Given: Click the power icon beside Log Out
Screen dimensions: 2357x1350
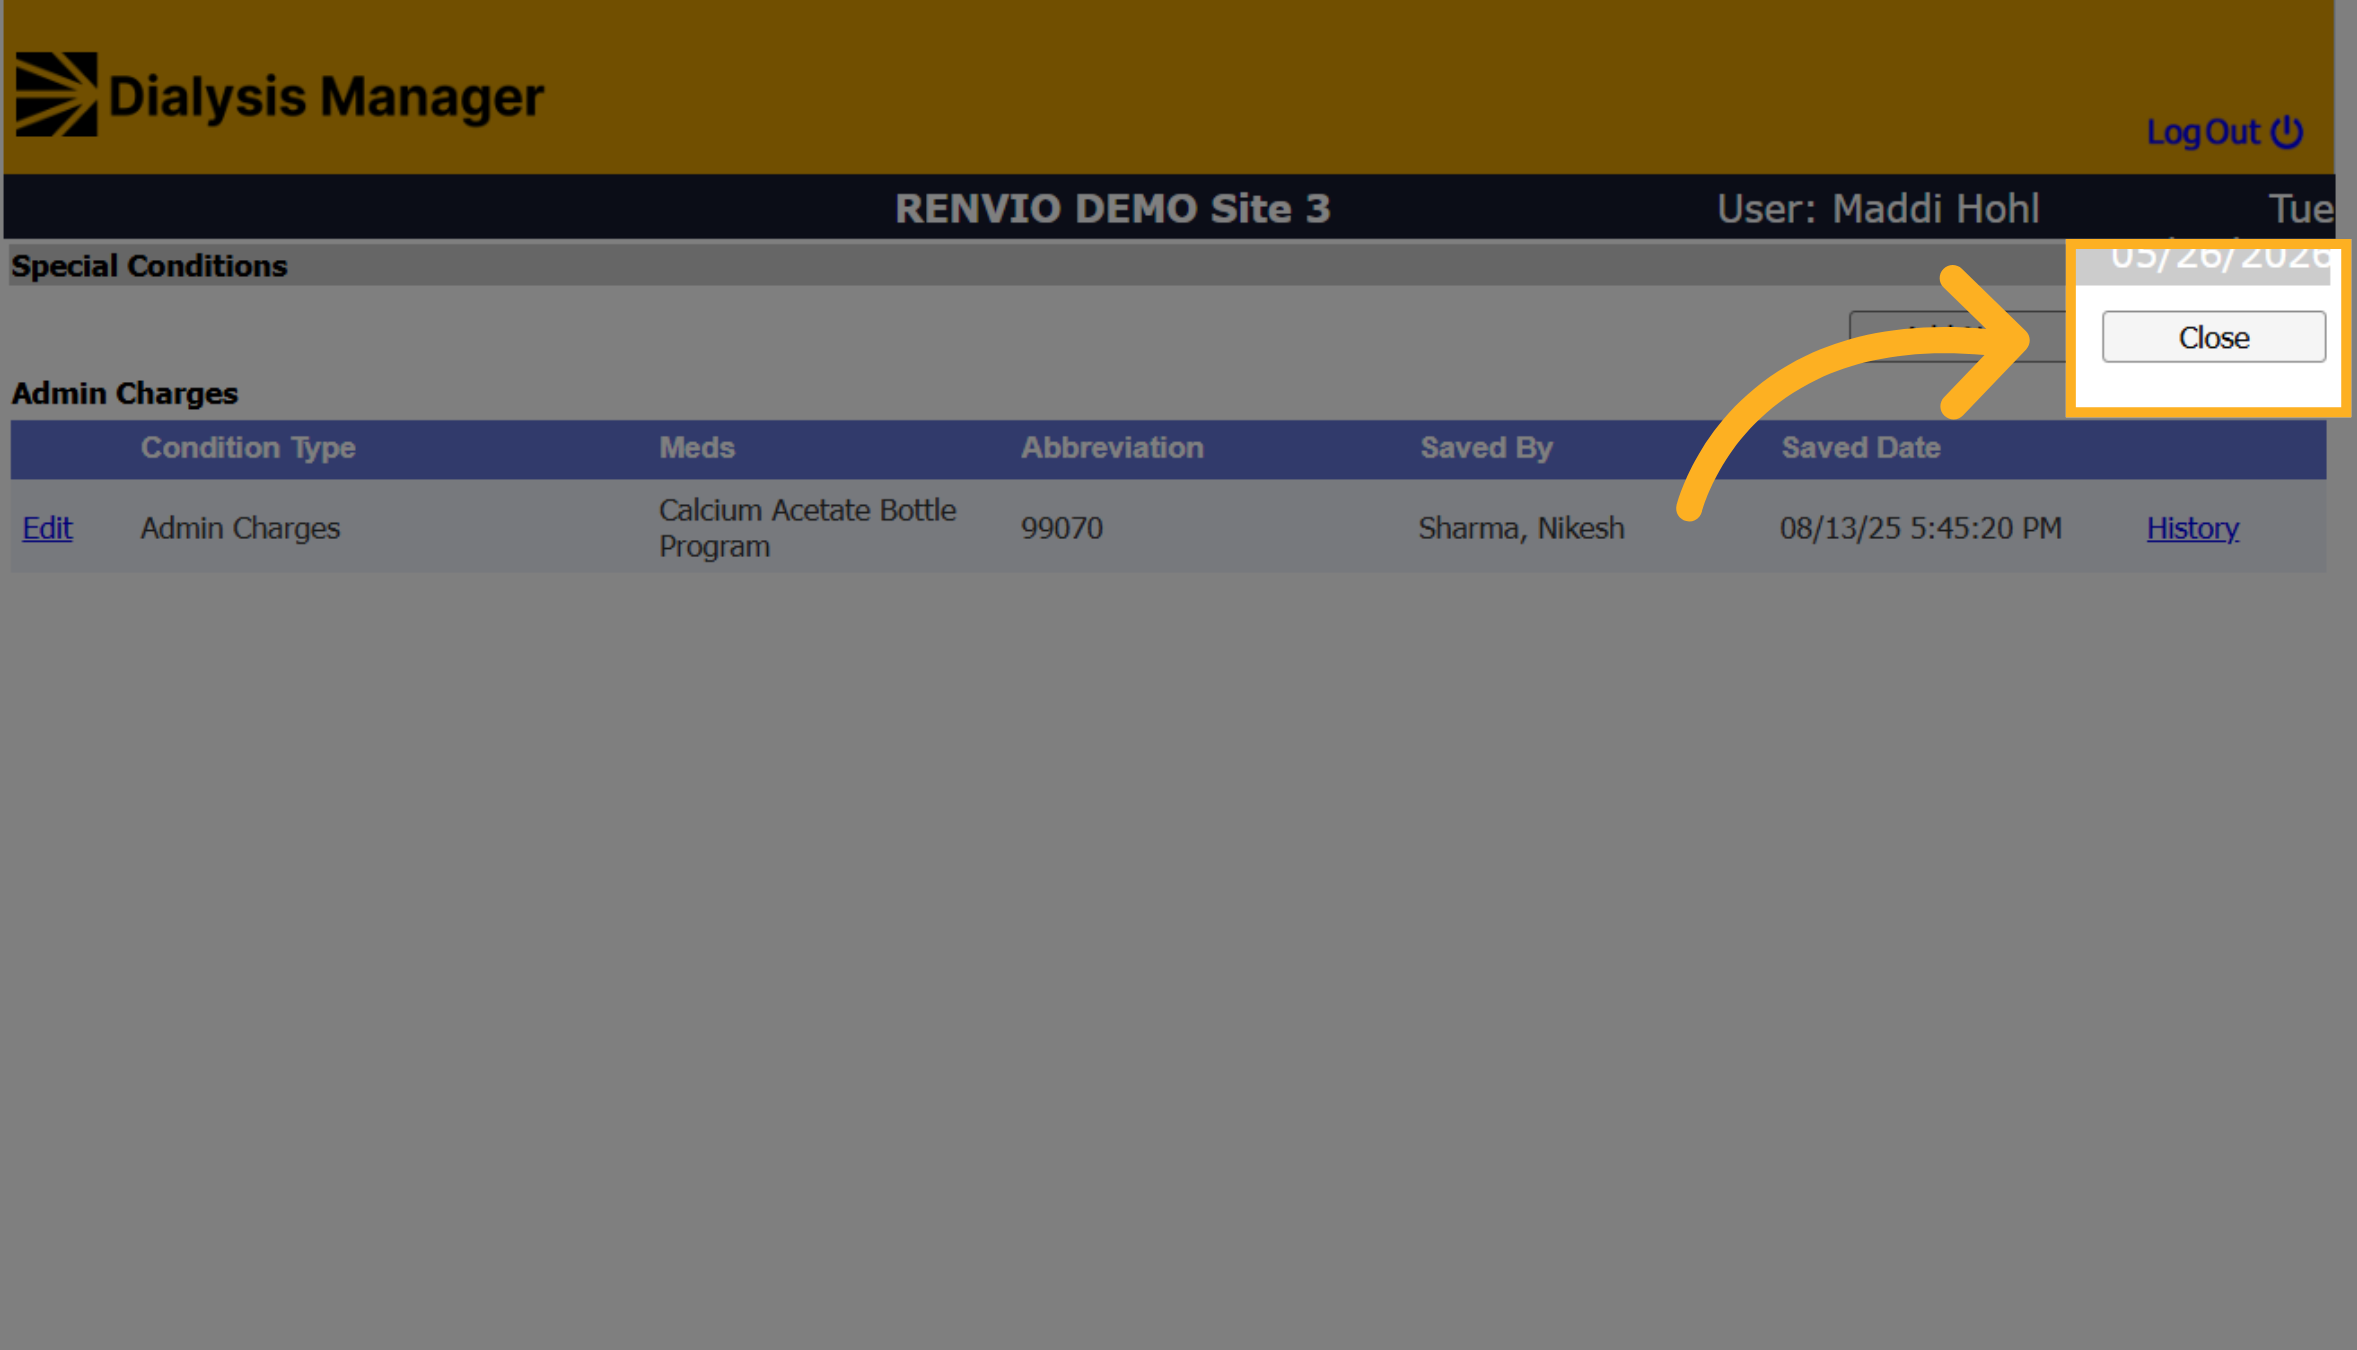Looking at the screenshot, I should pos(2286,132).
